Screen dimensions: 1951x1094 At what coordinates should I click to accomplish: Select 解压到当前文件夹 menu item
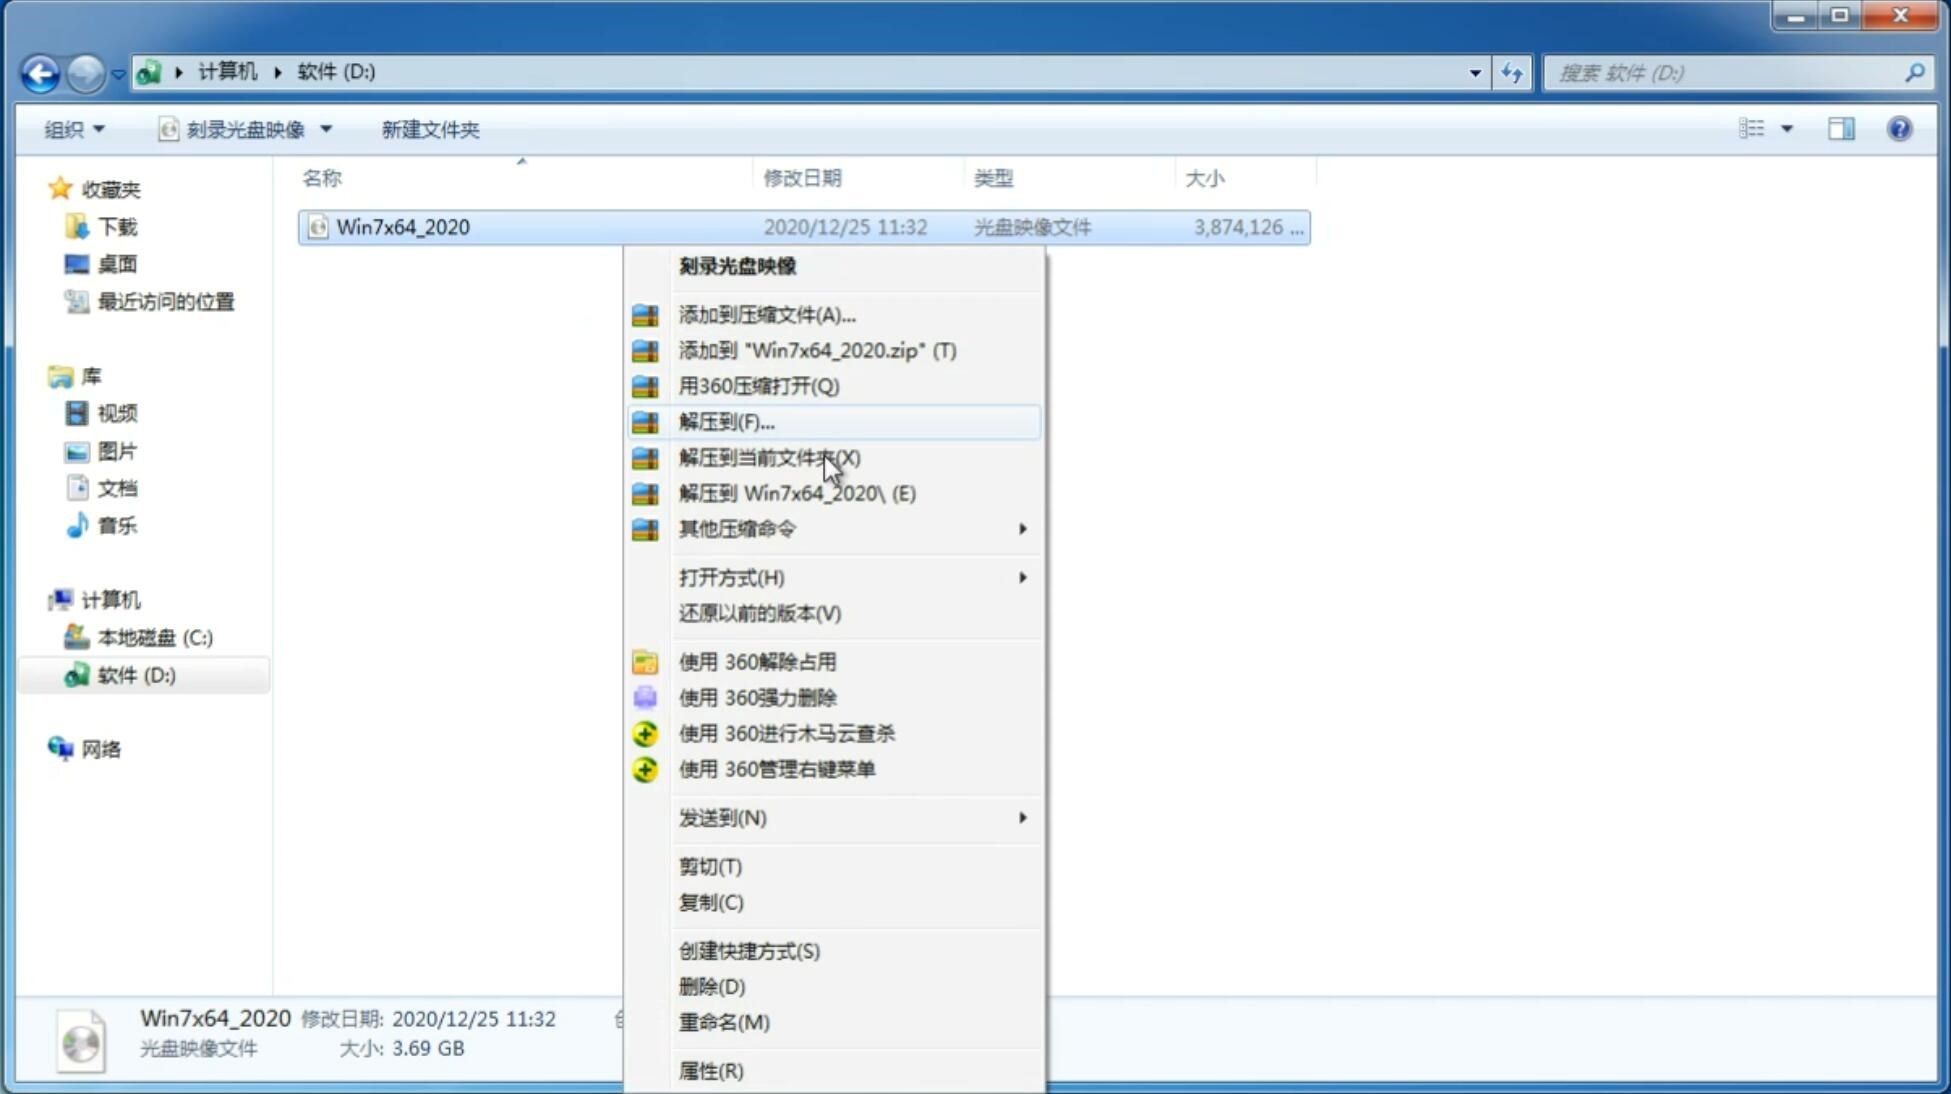770,457
